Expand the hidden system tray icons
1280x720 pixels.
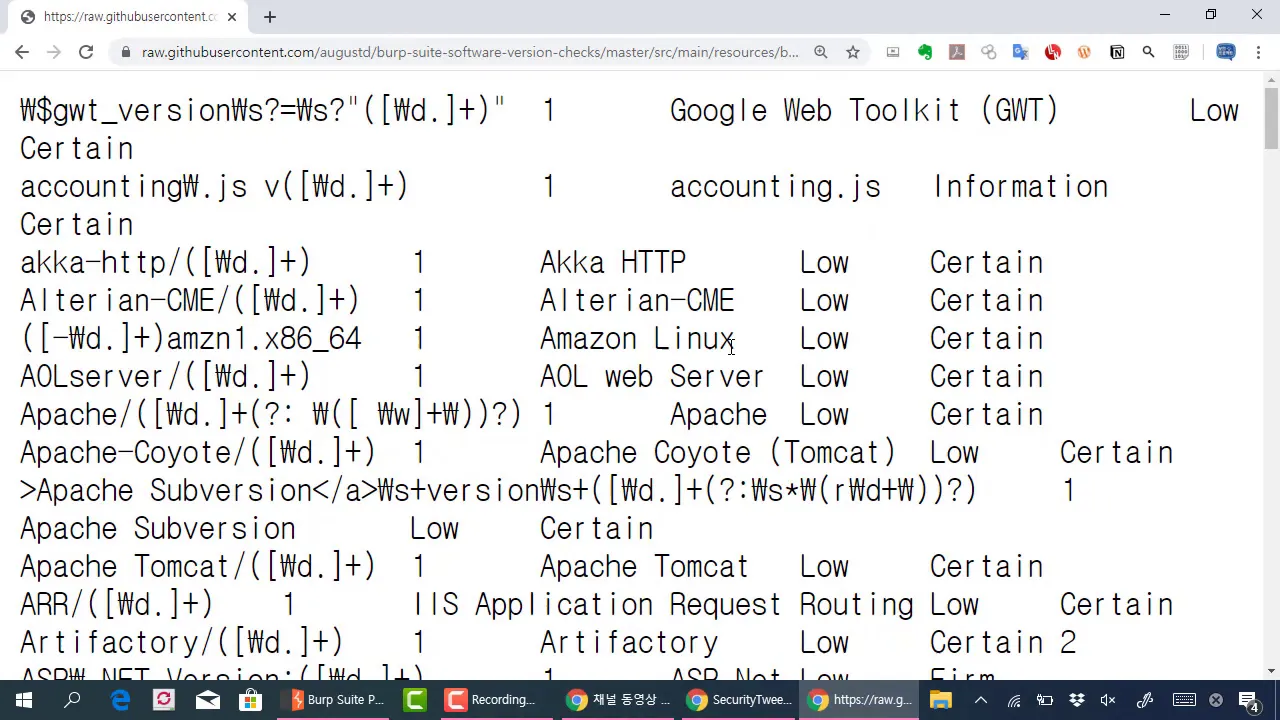(x=981, y=700)
